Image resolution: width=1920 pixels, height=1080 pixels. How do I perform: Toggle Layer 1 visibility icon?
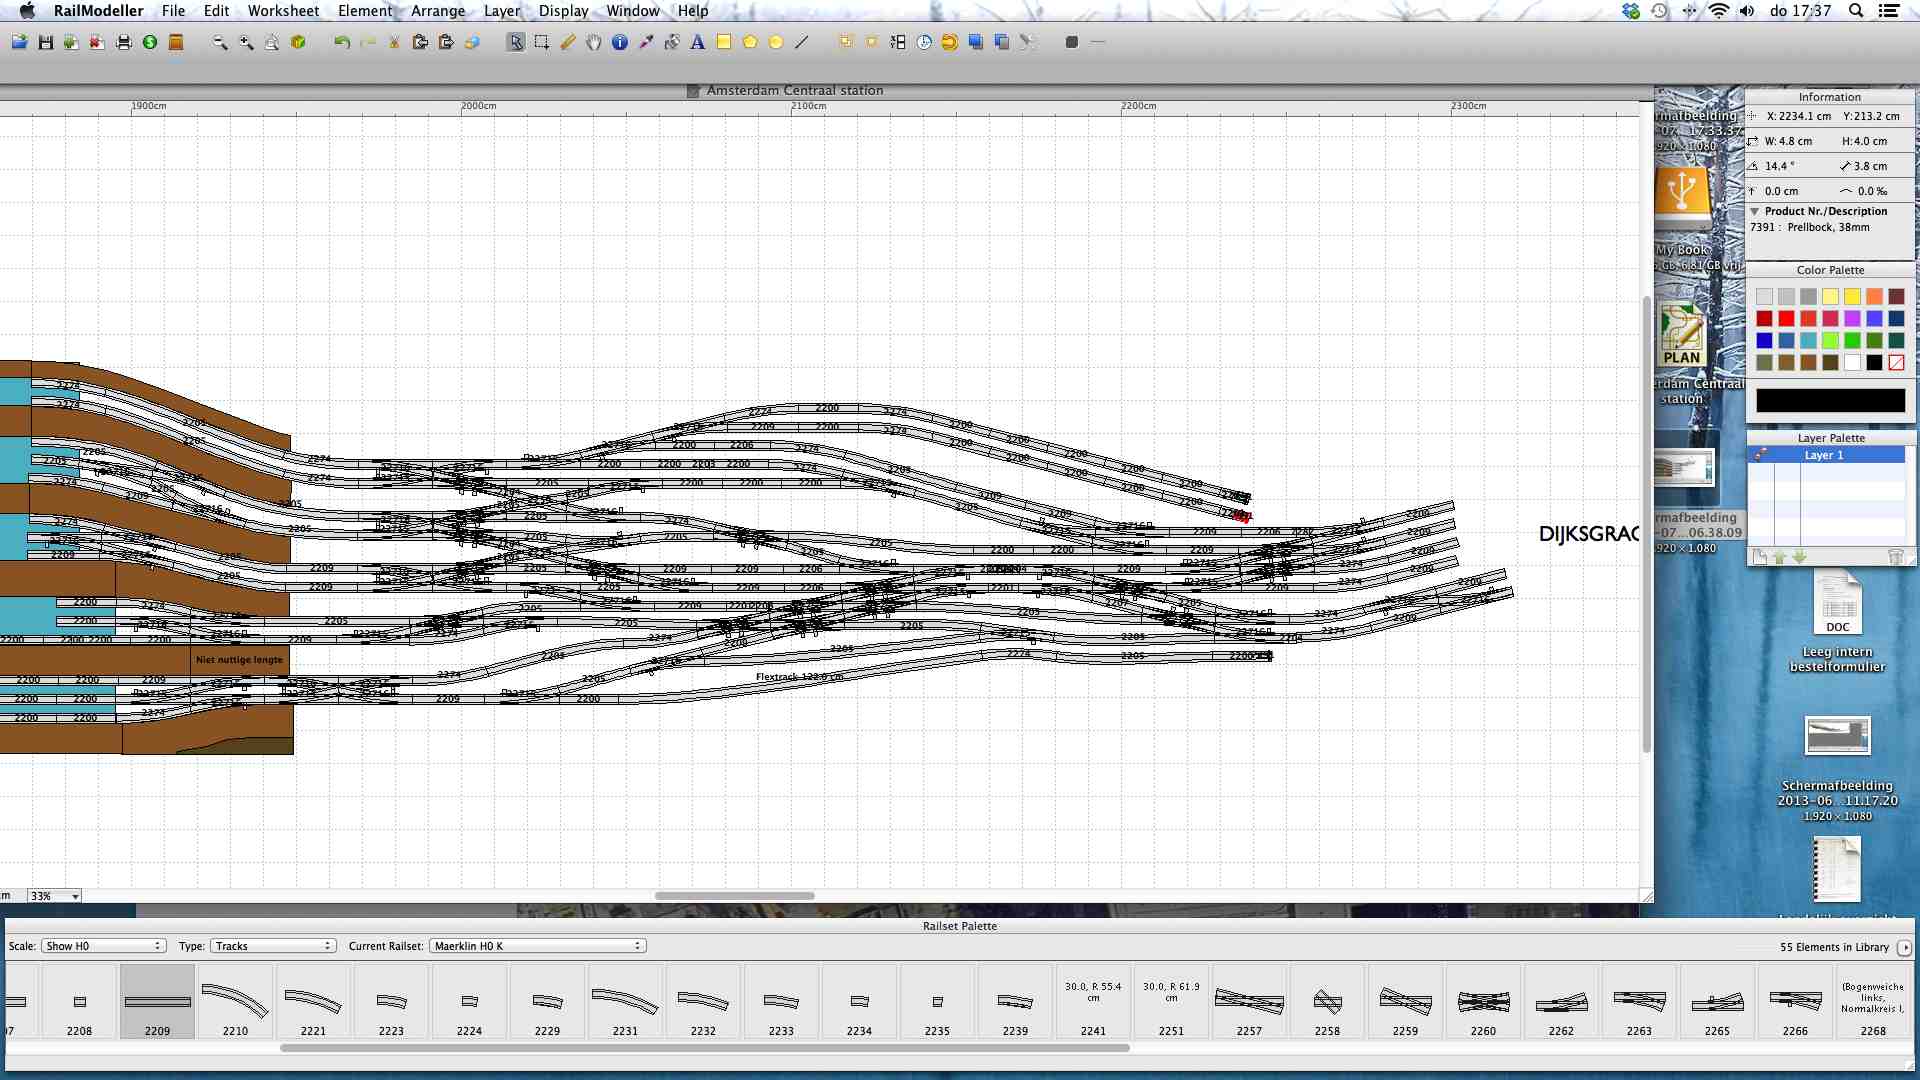[1761, 455]
